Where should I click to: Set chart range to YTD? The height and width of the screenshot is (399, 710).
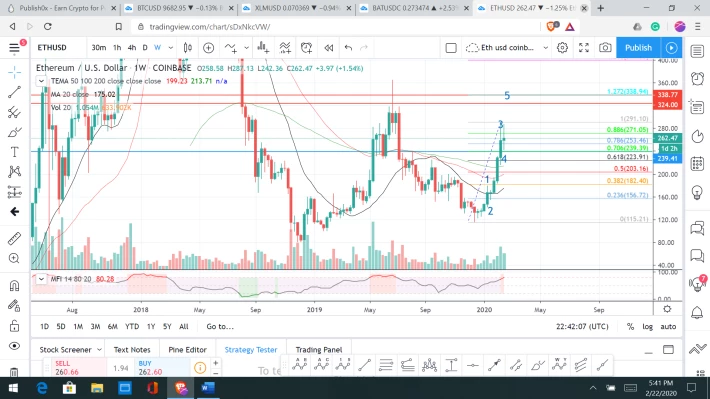[x=132, y=327]
